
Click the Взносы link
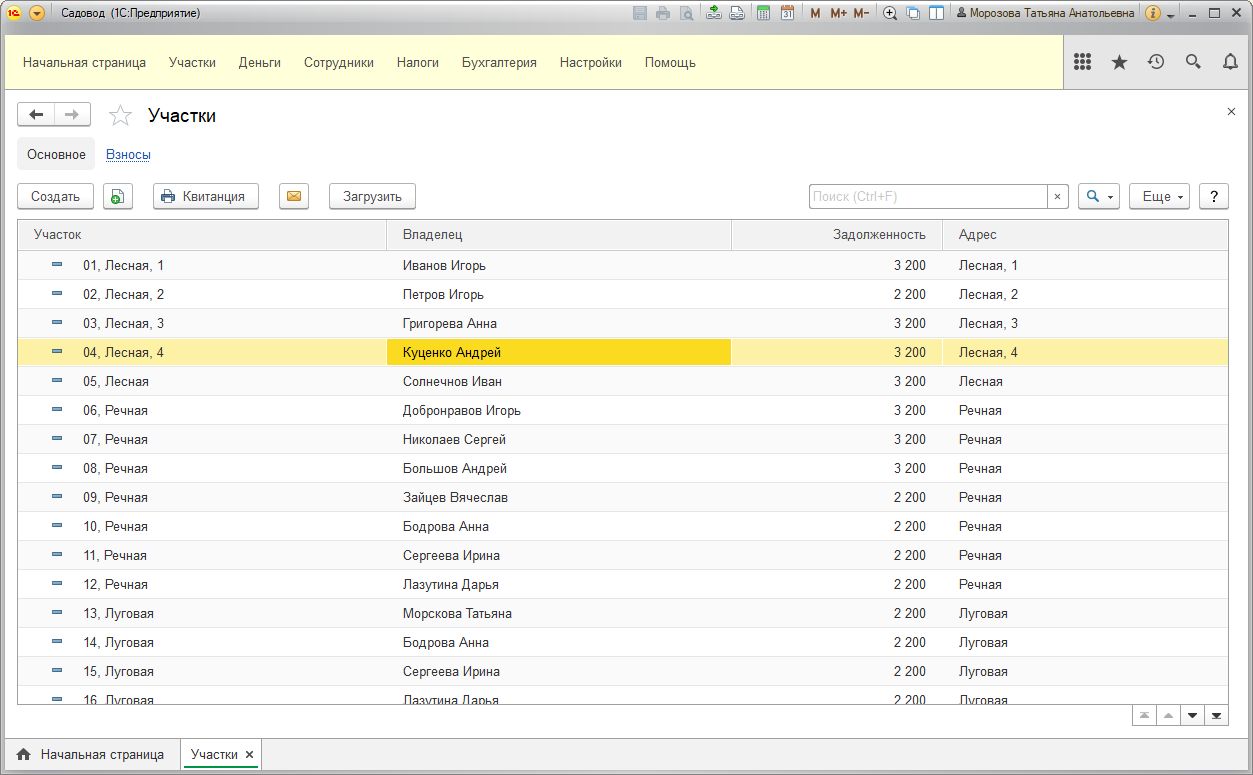[x=128, y=155]
